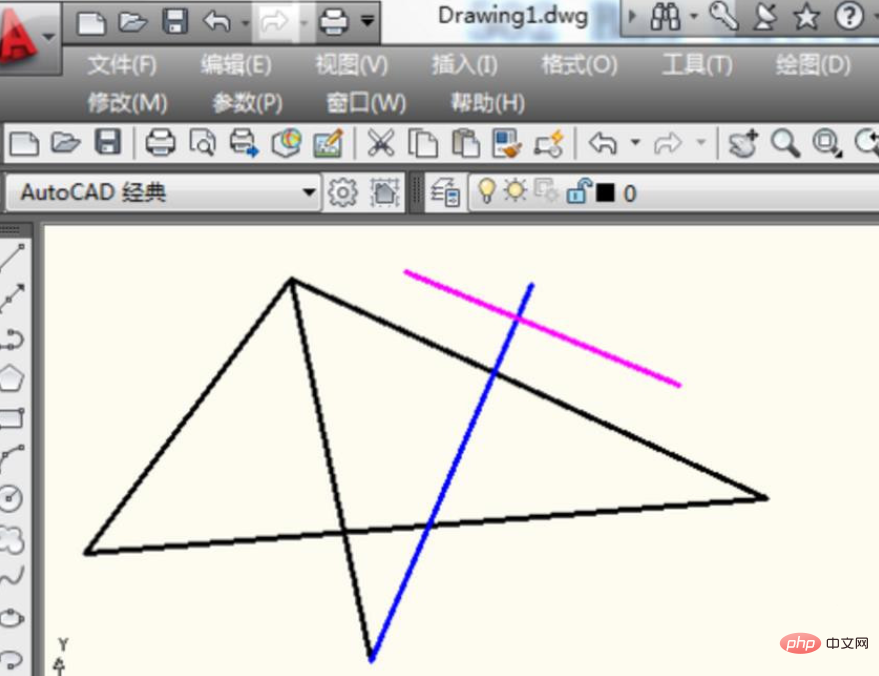Screen dimensions: 879x676
Task: Select the Line draw tool
Action: [x=12, y=258]
